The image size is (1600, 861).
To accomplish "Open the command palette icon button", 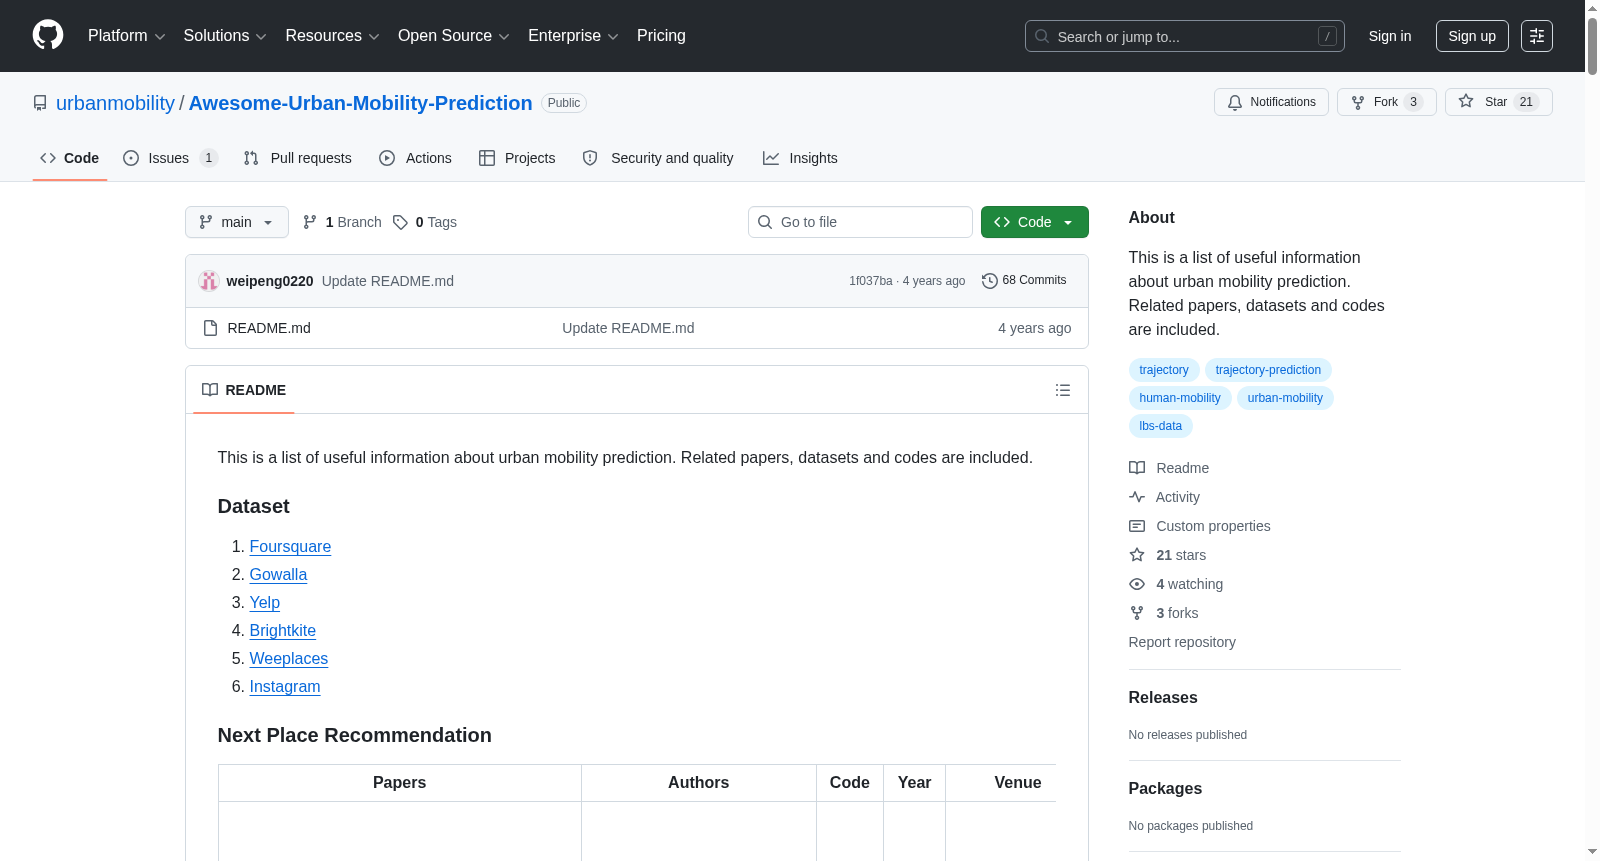I will 1537,36.
